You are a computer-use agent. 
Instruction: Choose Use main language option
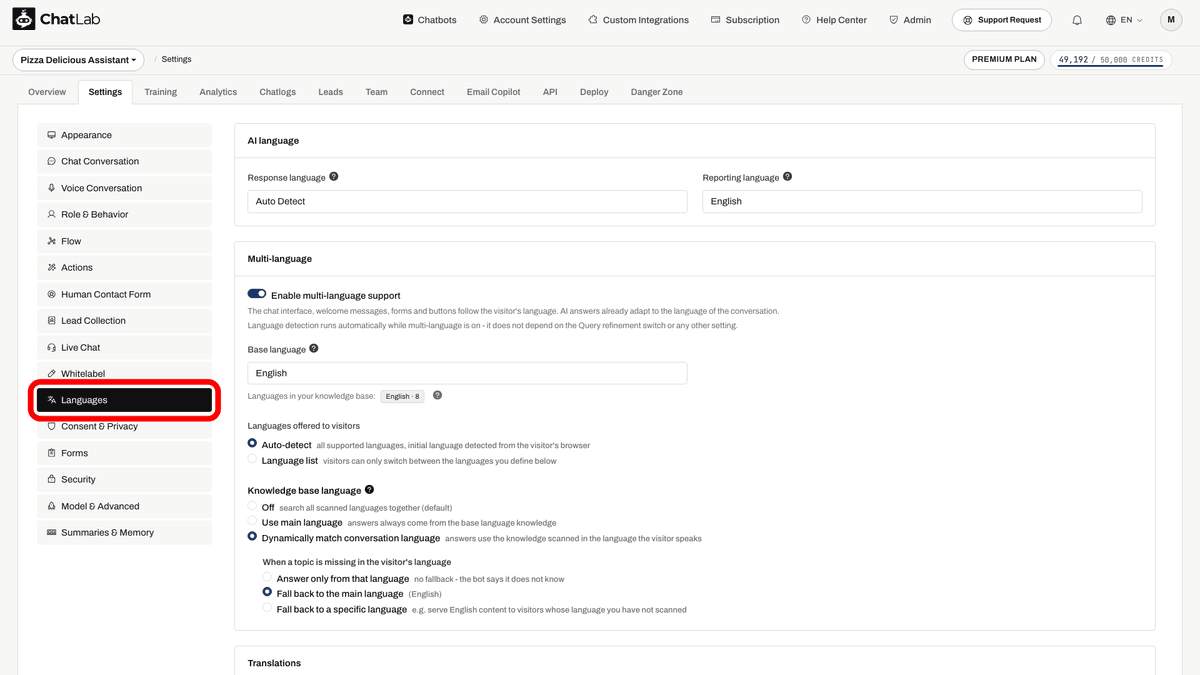(252, 521)
